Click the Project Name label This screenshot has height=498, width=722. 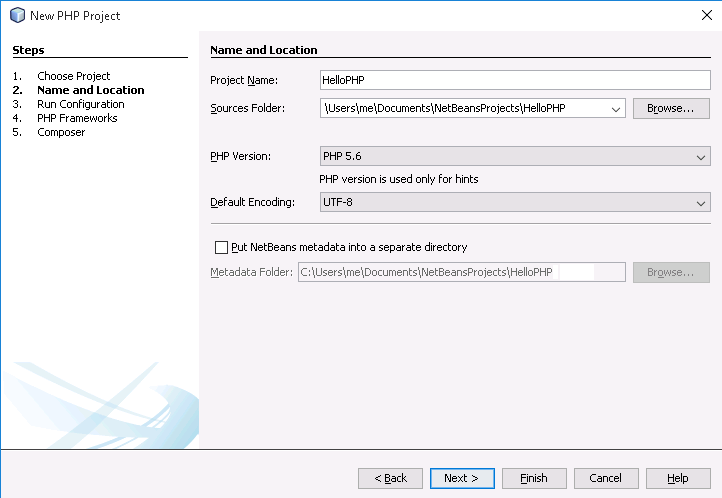(x=244, y=80)
